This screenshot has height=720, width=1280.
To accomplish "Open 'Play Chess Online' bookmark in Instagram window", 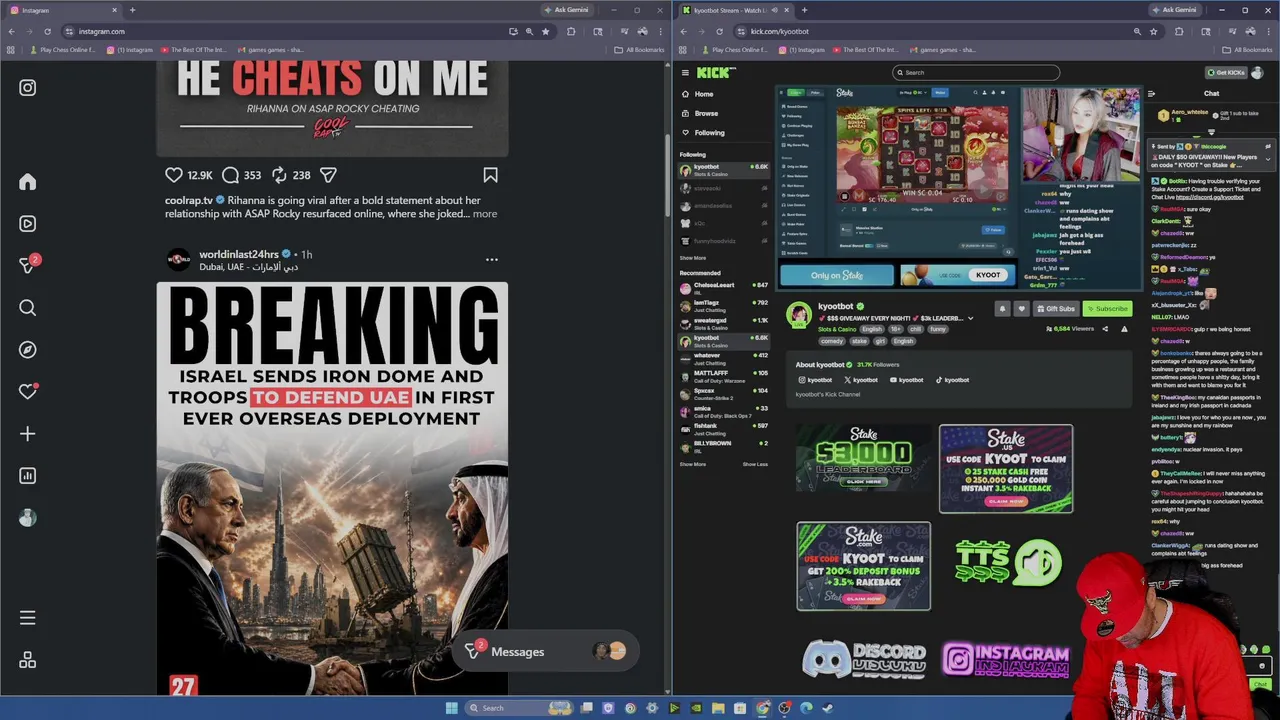I will click(63, 50).
